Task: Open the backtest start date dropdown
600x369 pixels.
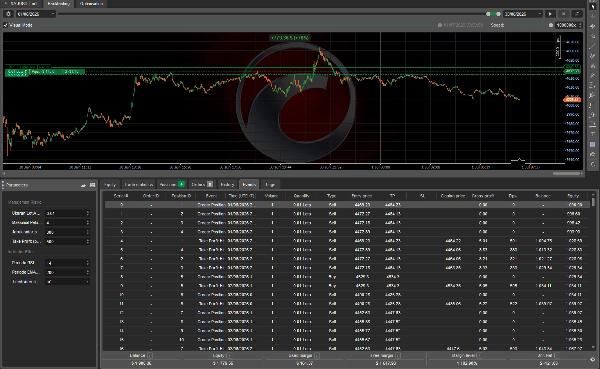Action: [53, 14]
